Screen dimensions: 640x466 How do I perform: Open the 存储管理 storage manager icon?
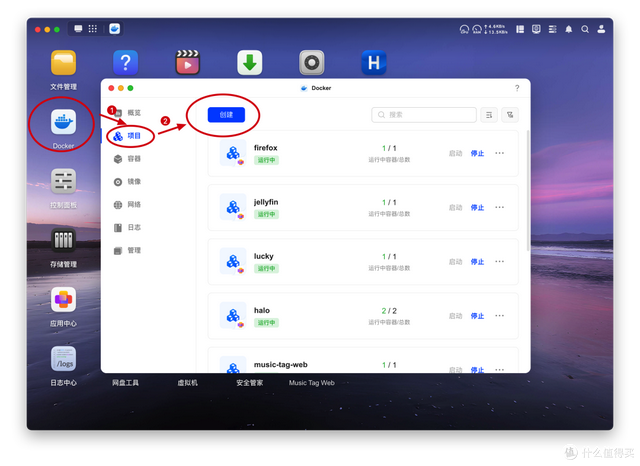(x=63, y=240)
